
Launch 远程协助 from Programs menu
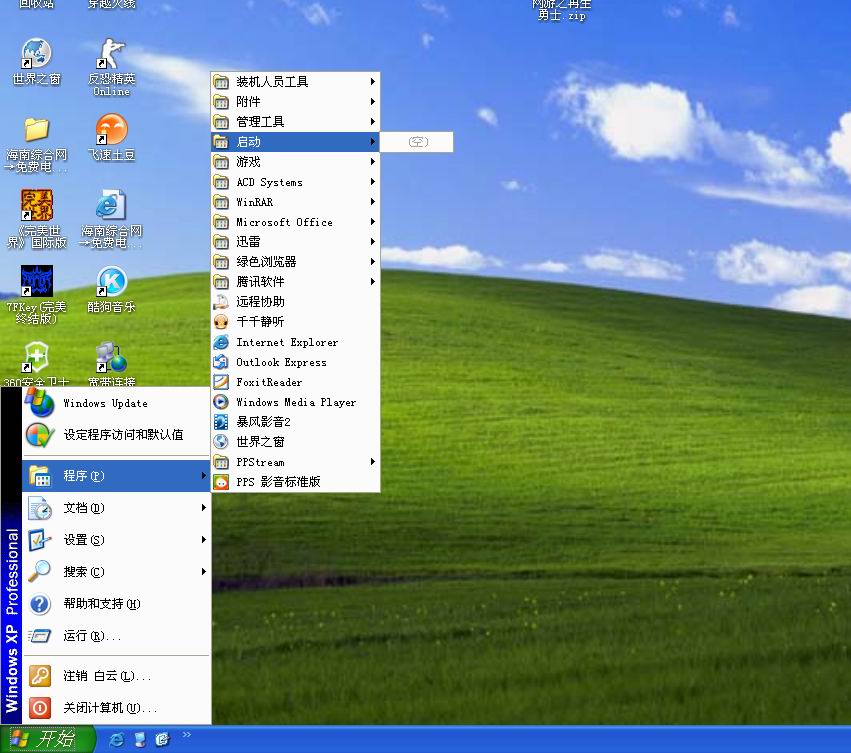click(295, 302)
